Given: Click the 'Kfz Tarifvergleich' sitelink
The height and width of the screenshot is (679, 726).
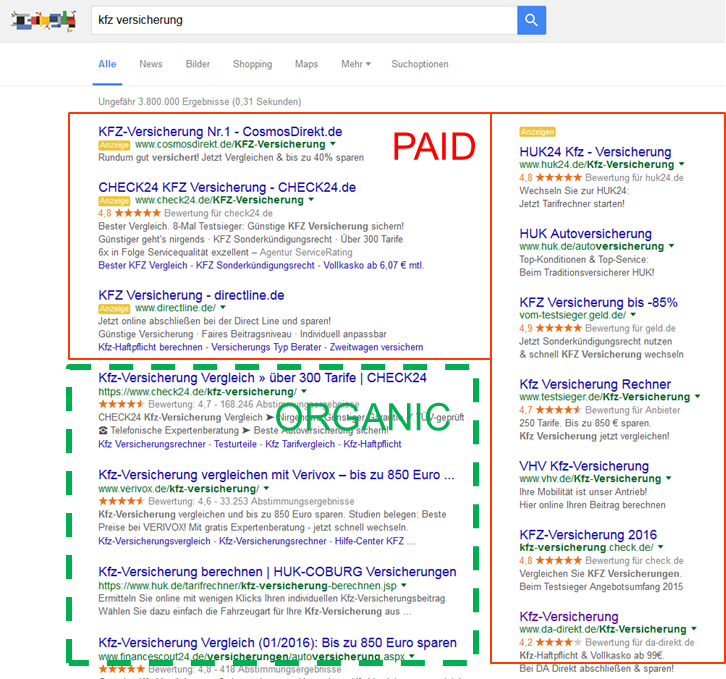Looking at the screenshot, I should [300, 444].
